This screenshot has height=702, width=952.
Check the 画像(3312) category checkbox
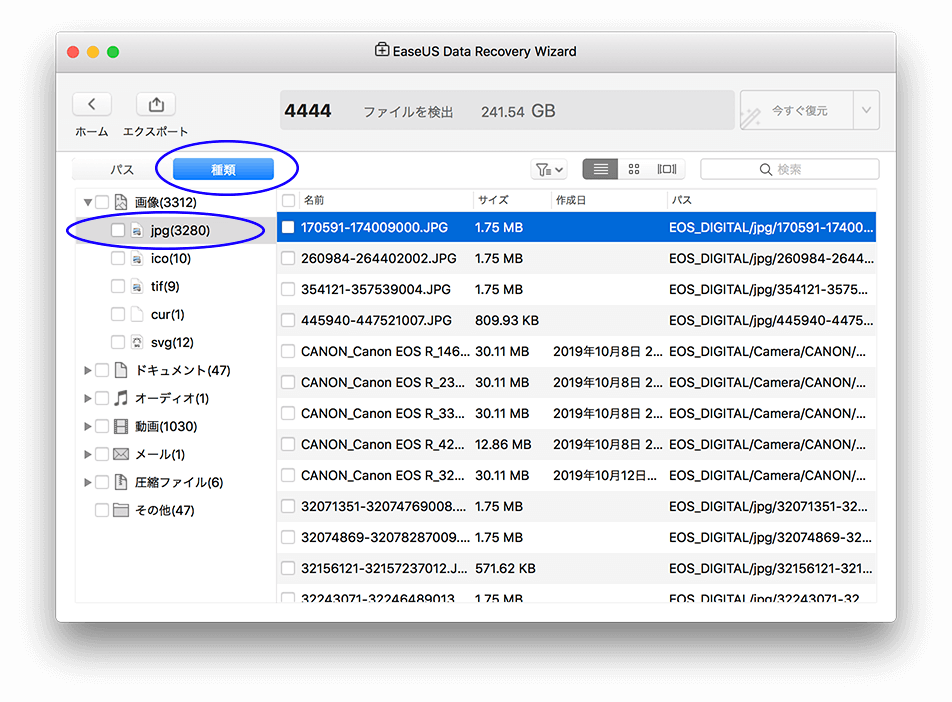click(x=102, y=202)
